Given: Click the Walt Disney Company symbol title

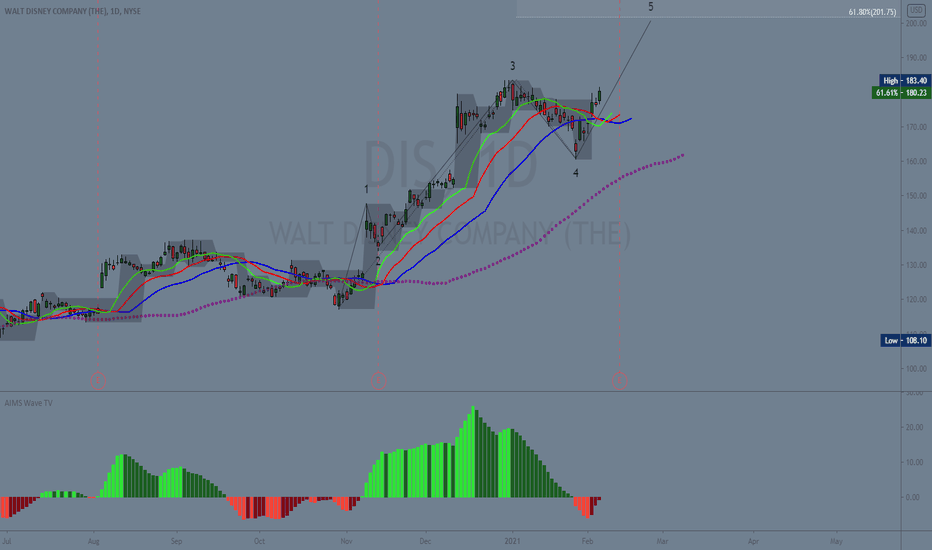Looking at the screenshot, I should point(73,11).
